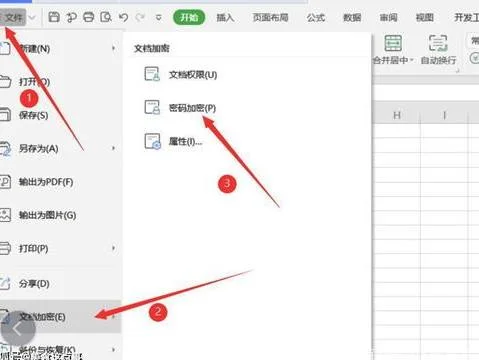Click the save icon in quick toolbar
Image resolution: width=479 pixels, height=360 pixels.
tap(54, 17)
